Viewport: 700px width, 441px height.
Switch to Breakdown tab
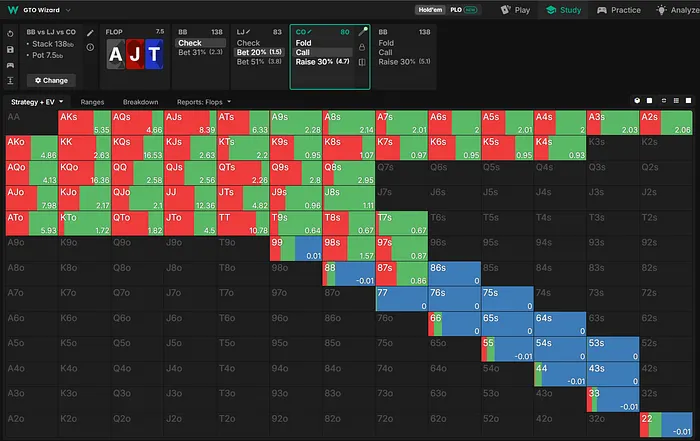pos(141,102)
